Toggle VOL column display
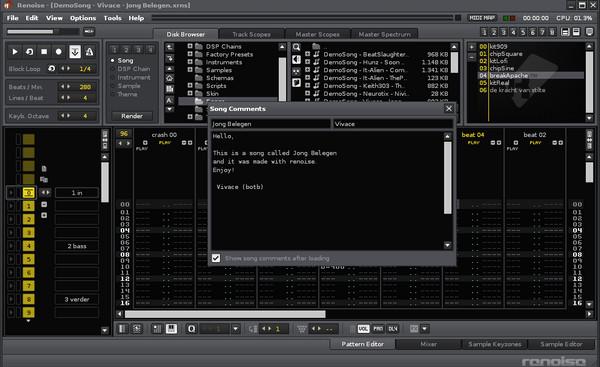The height and width of the screenshot is (367, 600). [x=363, y=329]
